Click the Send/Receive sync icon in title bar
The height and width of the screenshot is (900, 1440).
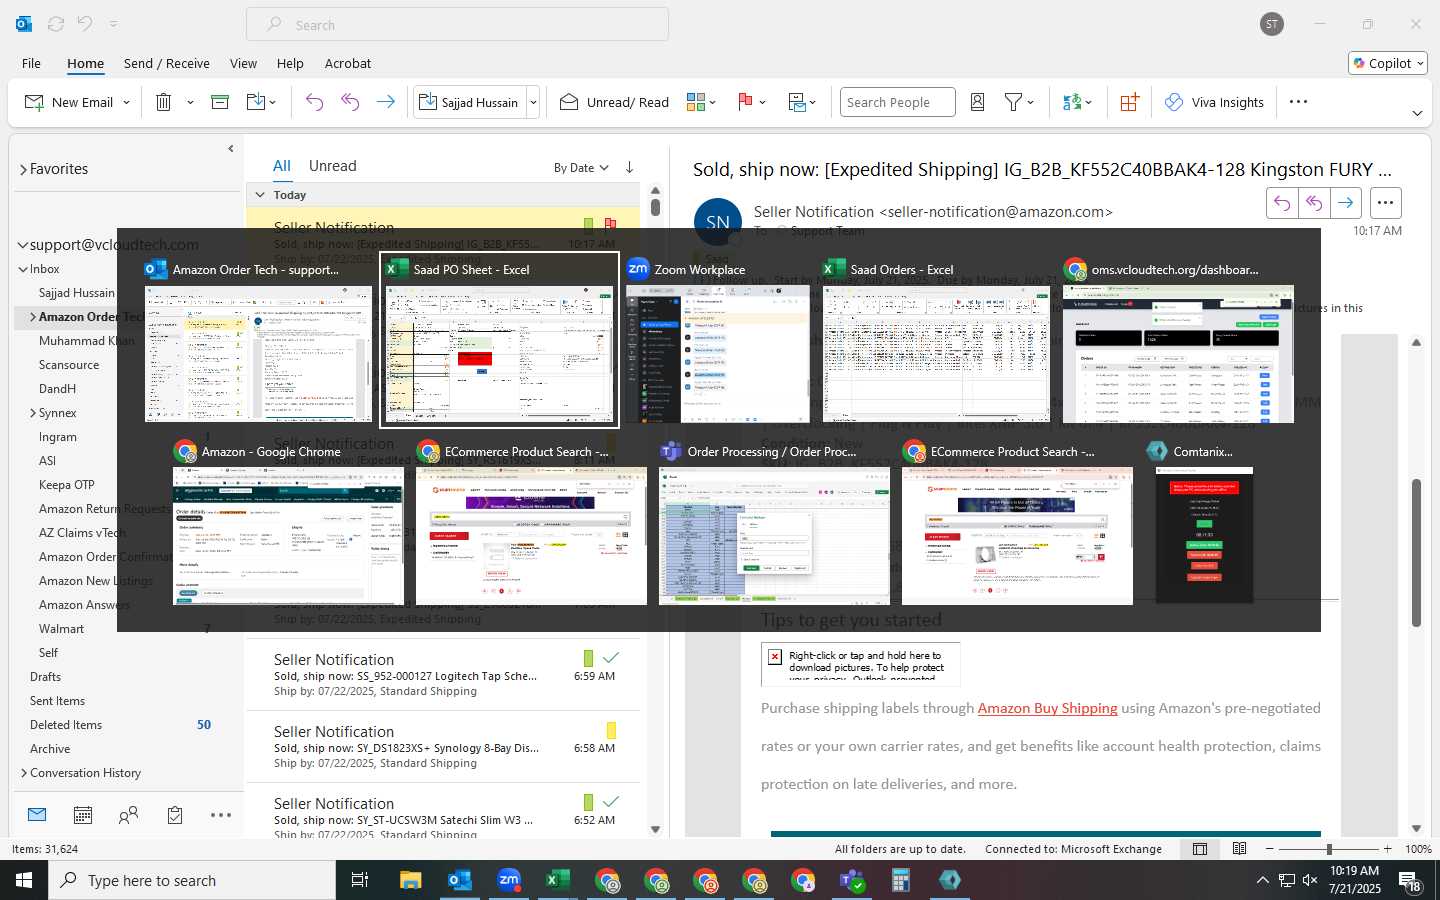(56, 24)
